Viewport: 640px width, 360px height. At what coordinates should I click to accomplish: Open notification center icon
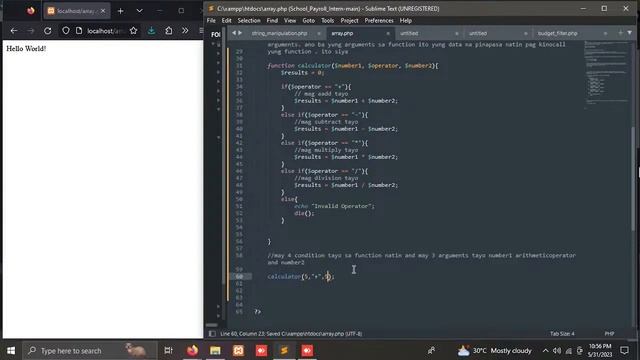624,350
